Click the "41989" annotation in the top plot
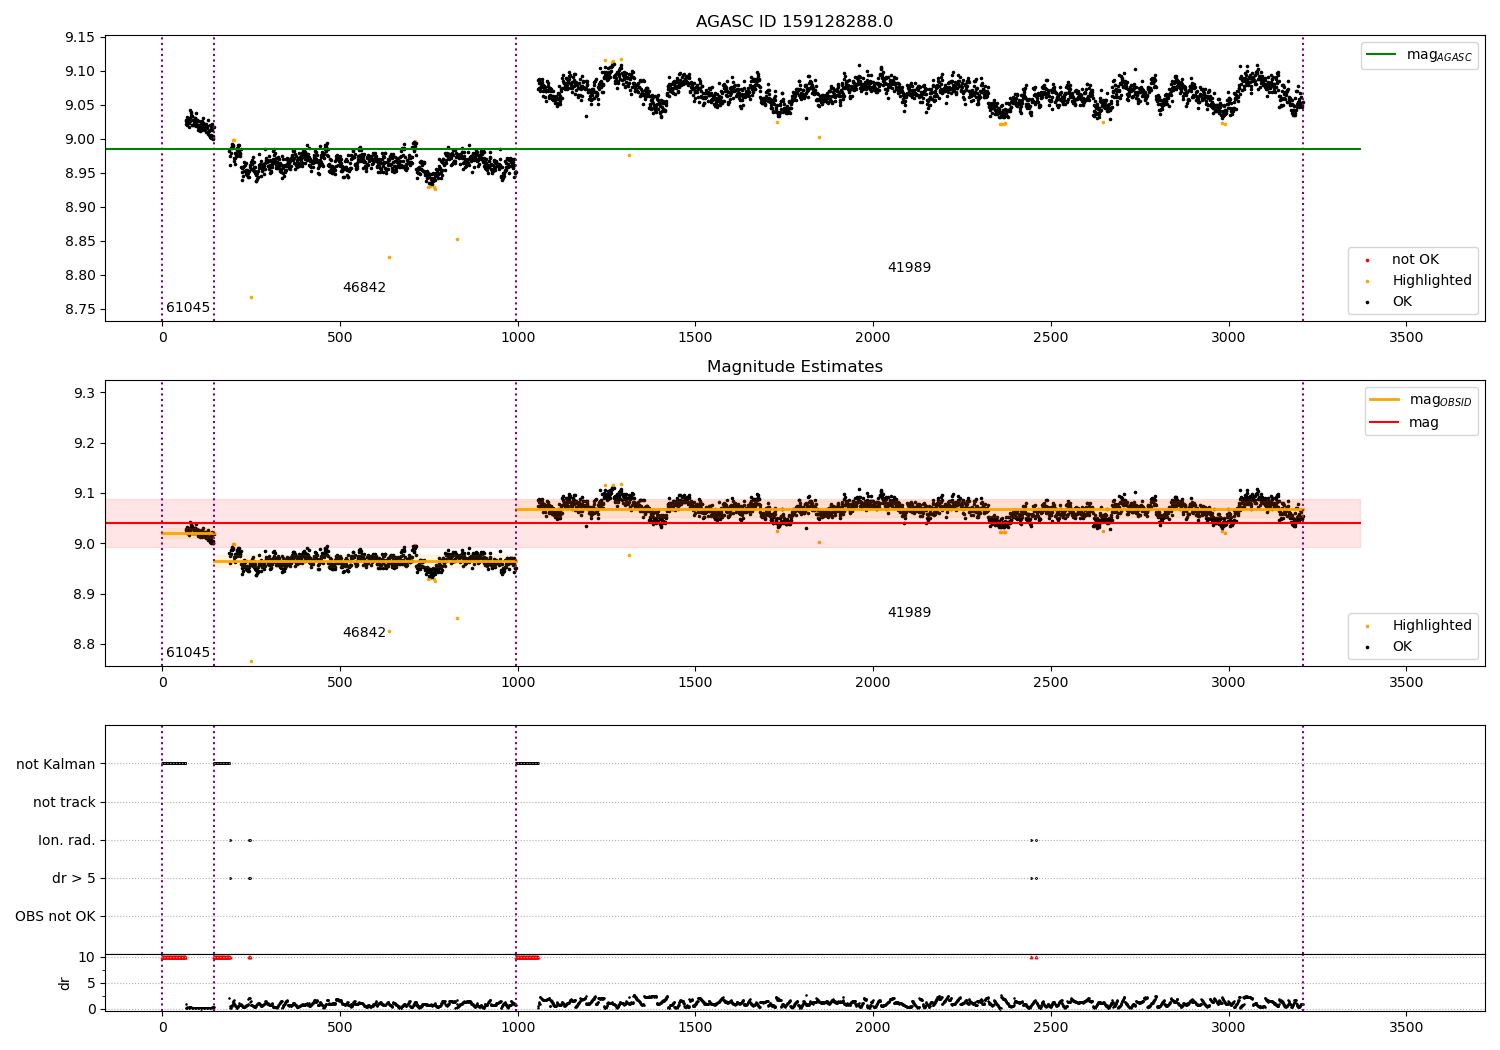This screenshot has height=1050, width=1500. tap(909, 268)
